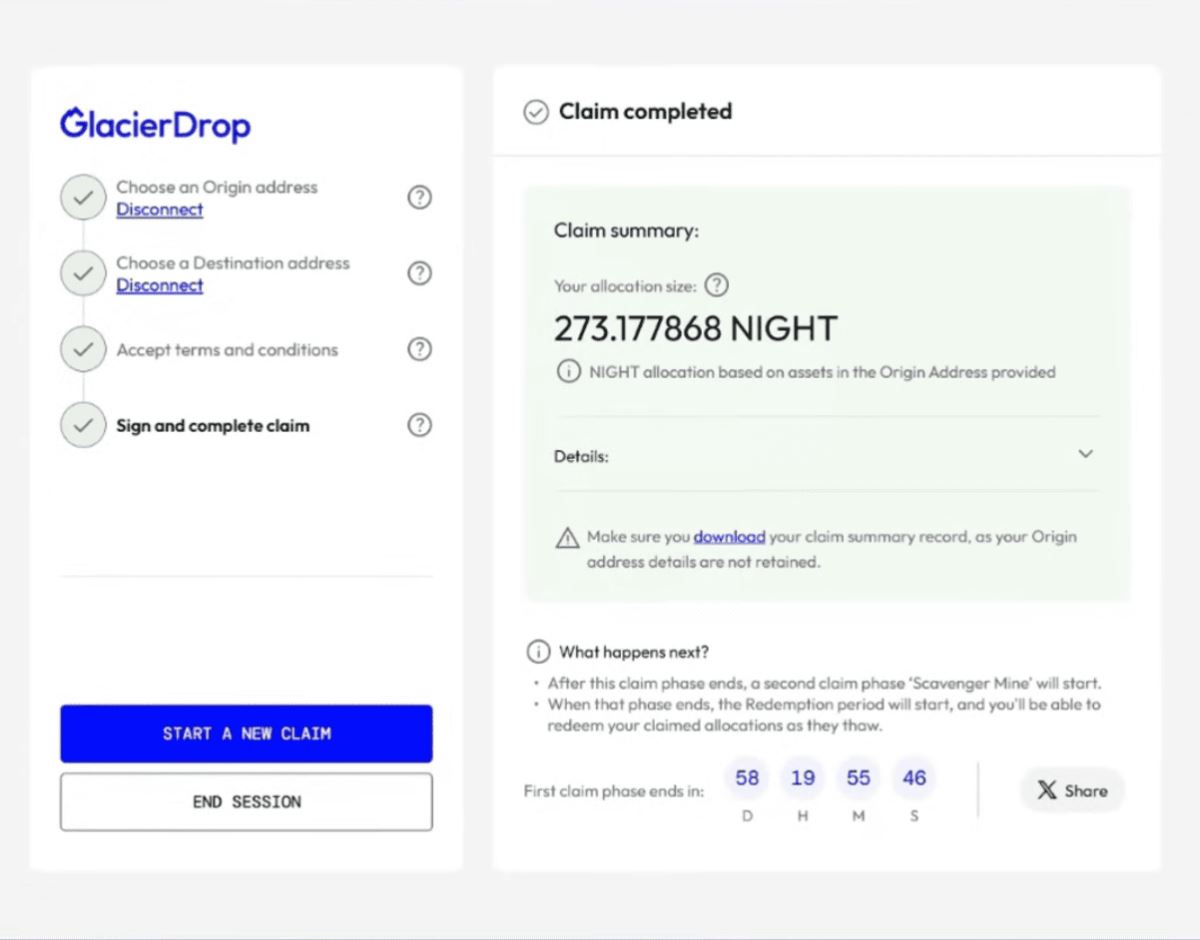Click the help icon beside Choose a Destination address

(x=420, y=273)
